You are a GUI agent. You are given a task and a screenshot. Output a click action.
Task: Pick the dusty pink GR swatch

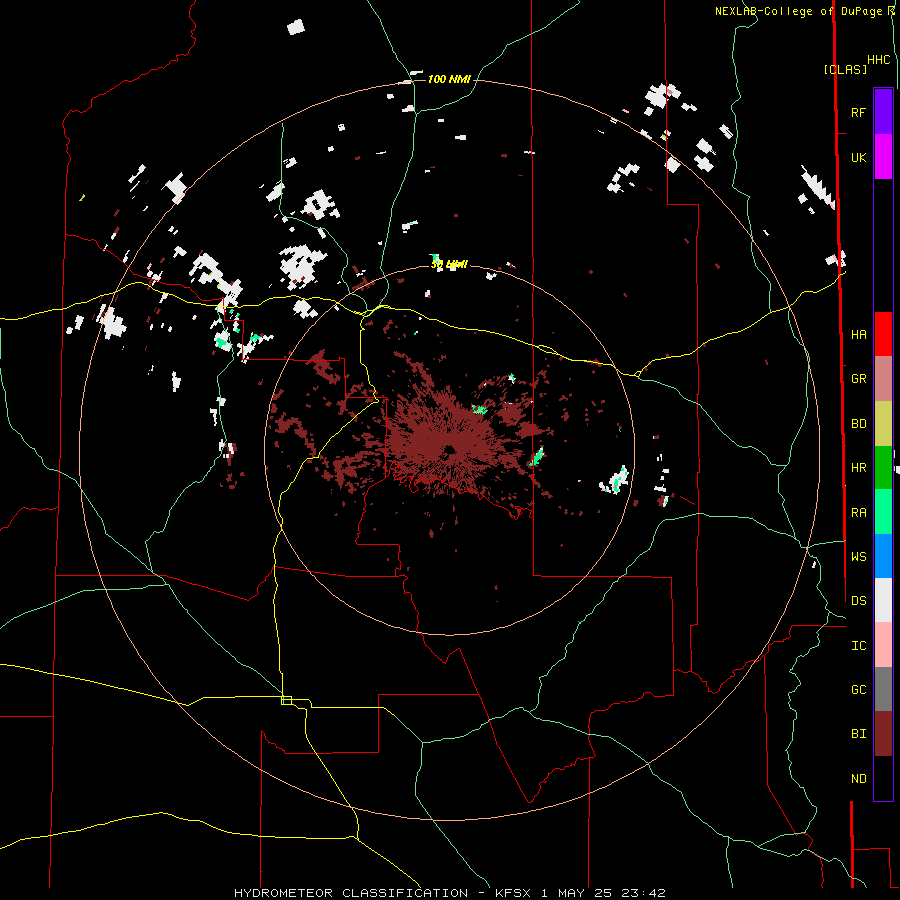point(883,379)
